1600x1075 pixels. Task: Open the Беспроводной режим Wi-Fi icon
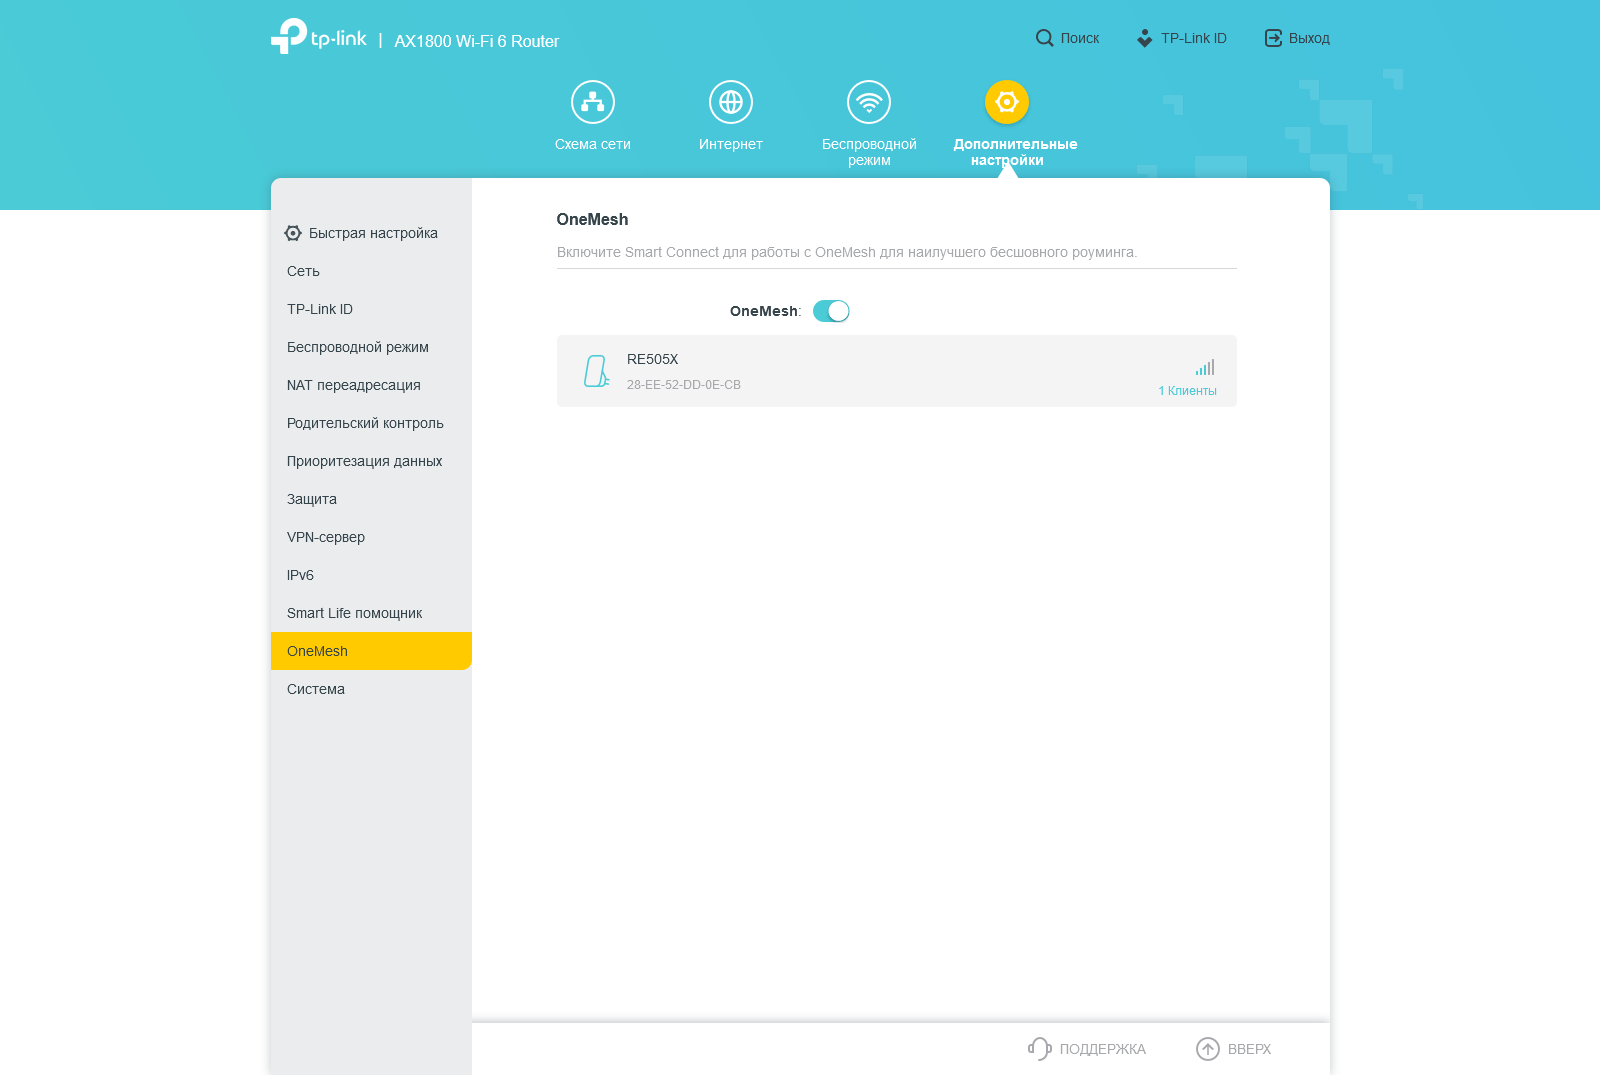869,102
